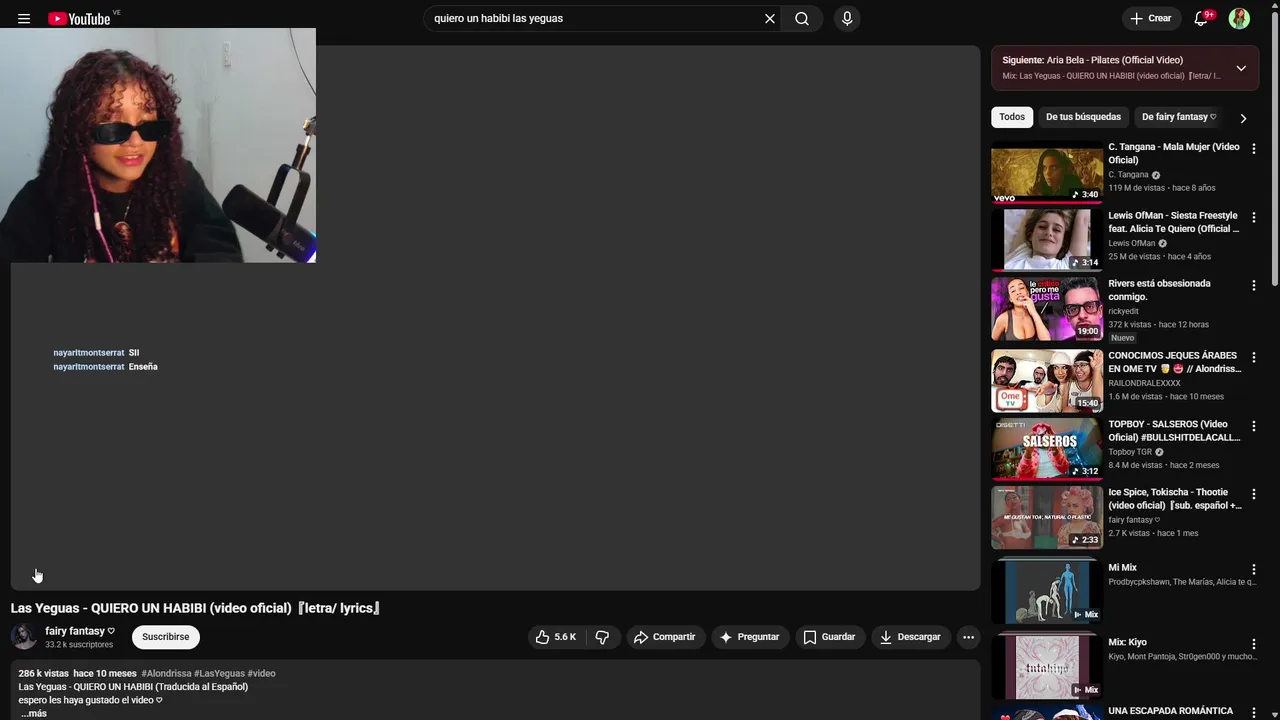1280x720 pixels.
Task: Open options for Mi Mix
Action: tap(1254, 569)
